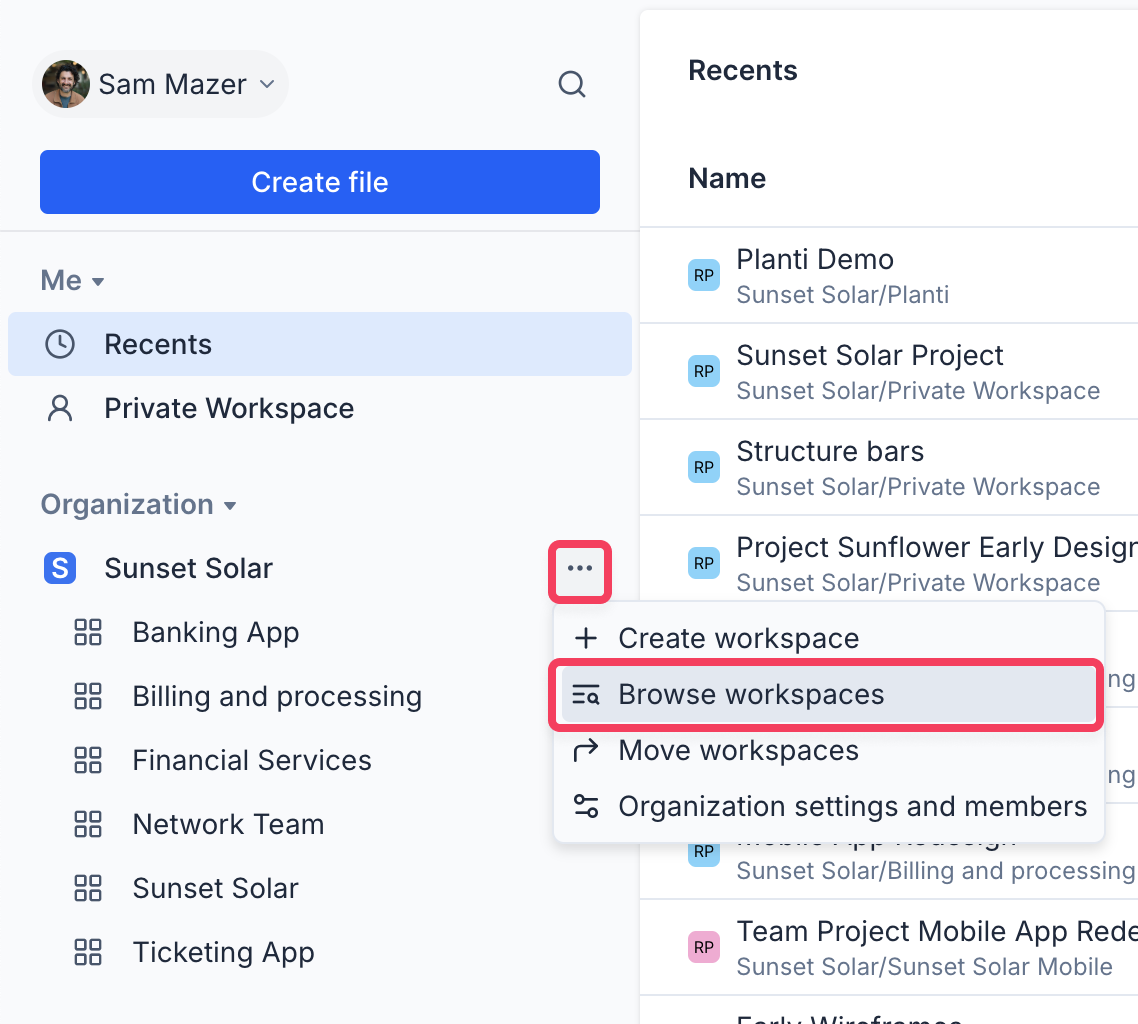Click Sam Mazer's profile avatar
This screenshot has height=1024, width=1138.
[66, 84]
